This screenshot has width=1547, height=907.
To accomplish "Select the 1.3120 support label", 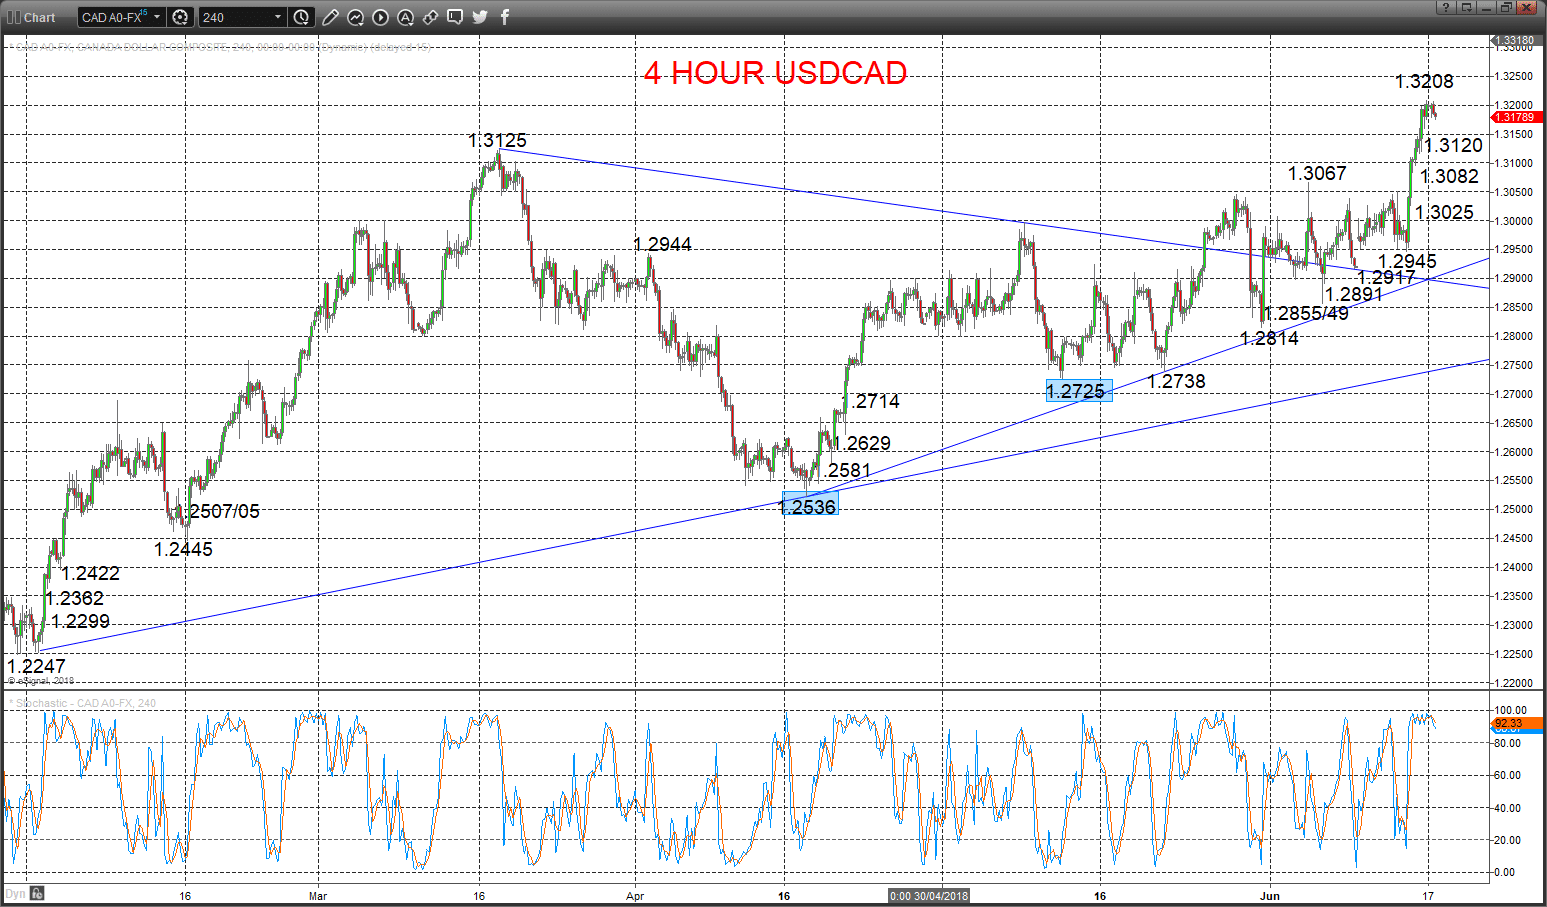I will point(1453,145).
